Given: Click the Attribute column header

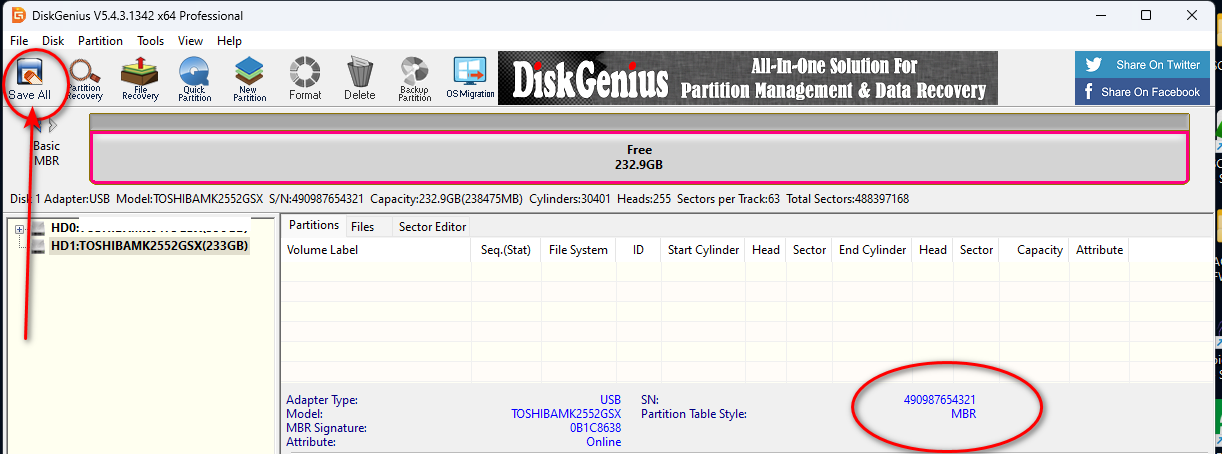Looking at the screenshot, I should pos(1099,250).
